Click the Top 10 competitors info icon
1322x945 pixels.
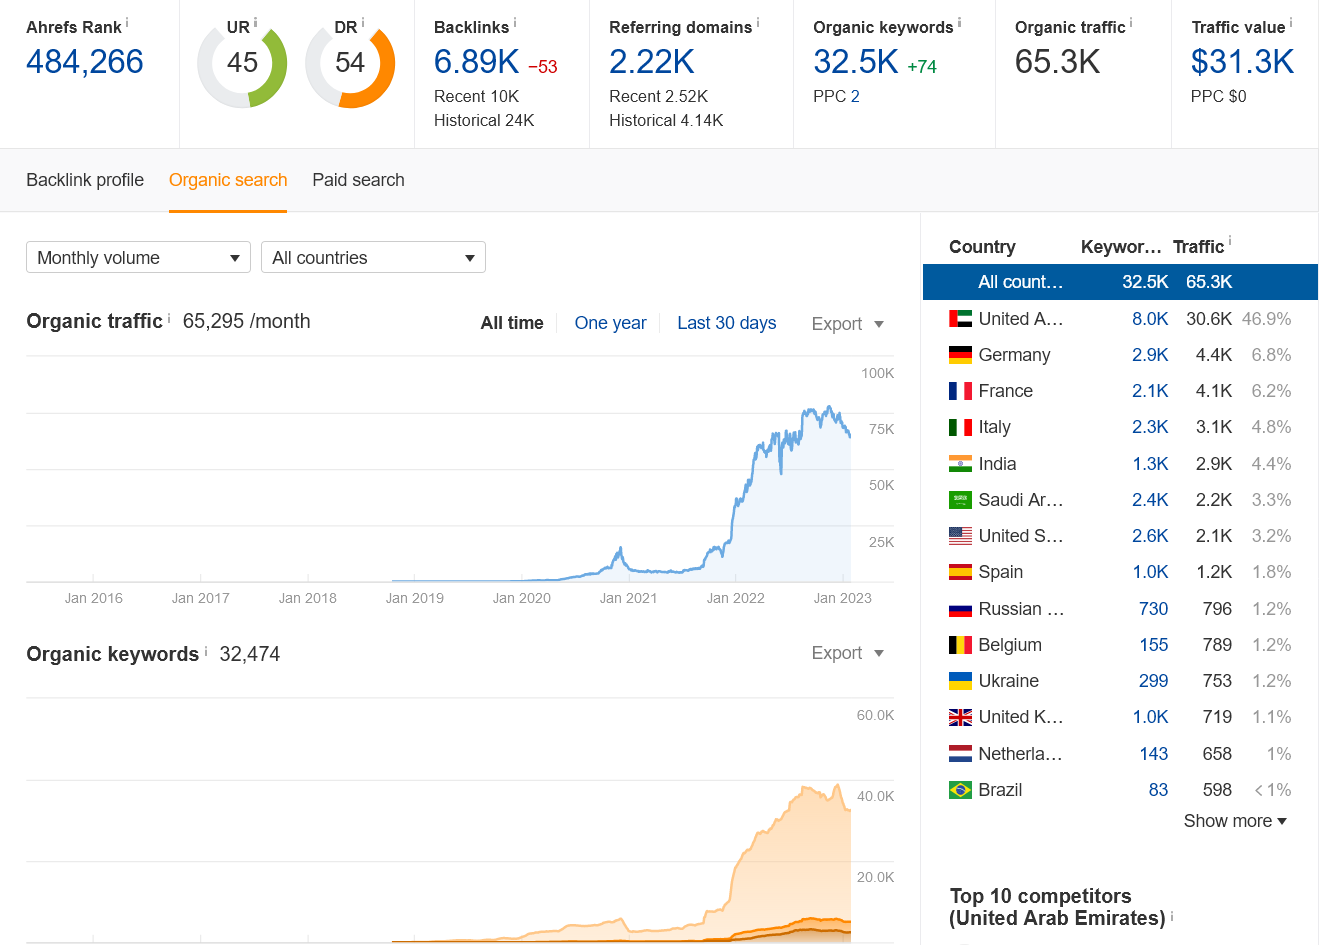pyautogui.click(x=1172, y=915)
